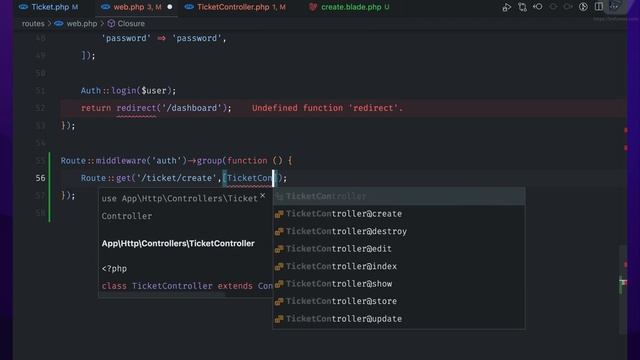Click the use App\Http\Controllers import text
The width and height of the screenshot is (640, 360).
pos(180,207)
